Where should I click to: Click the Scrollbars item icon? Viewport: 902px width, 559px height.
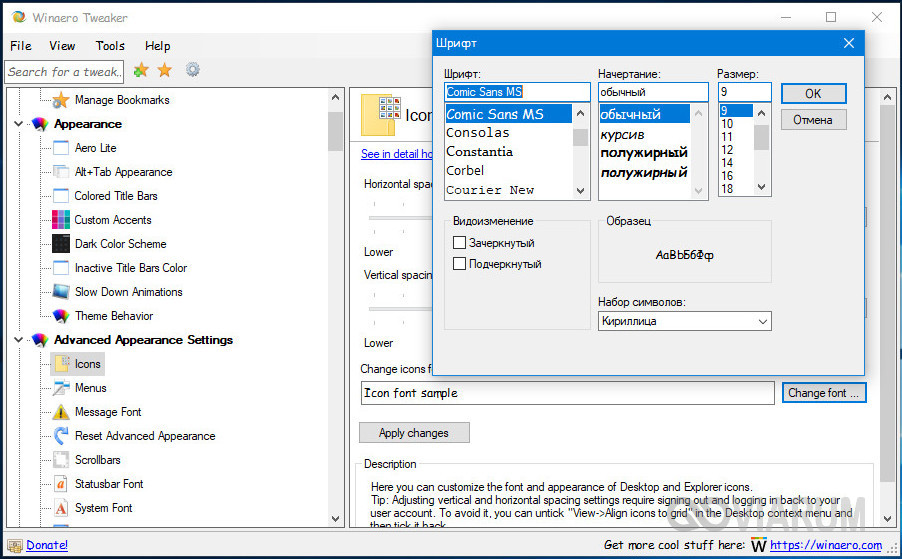pos(60,460)
